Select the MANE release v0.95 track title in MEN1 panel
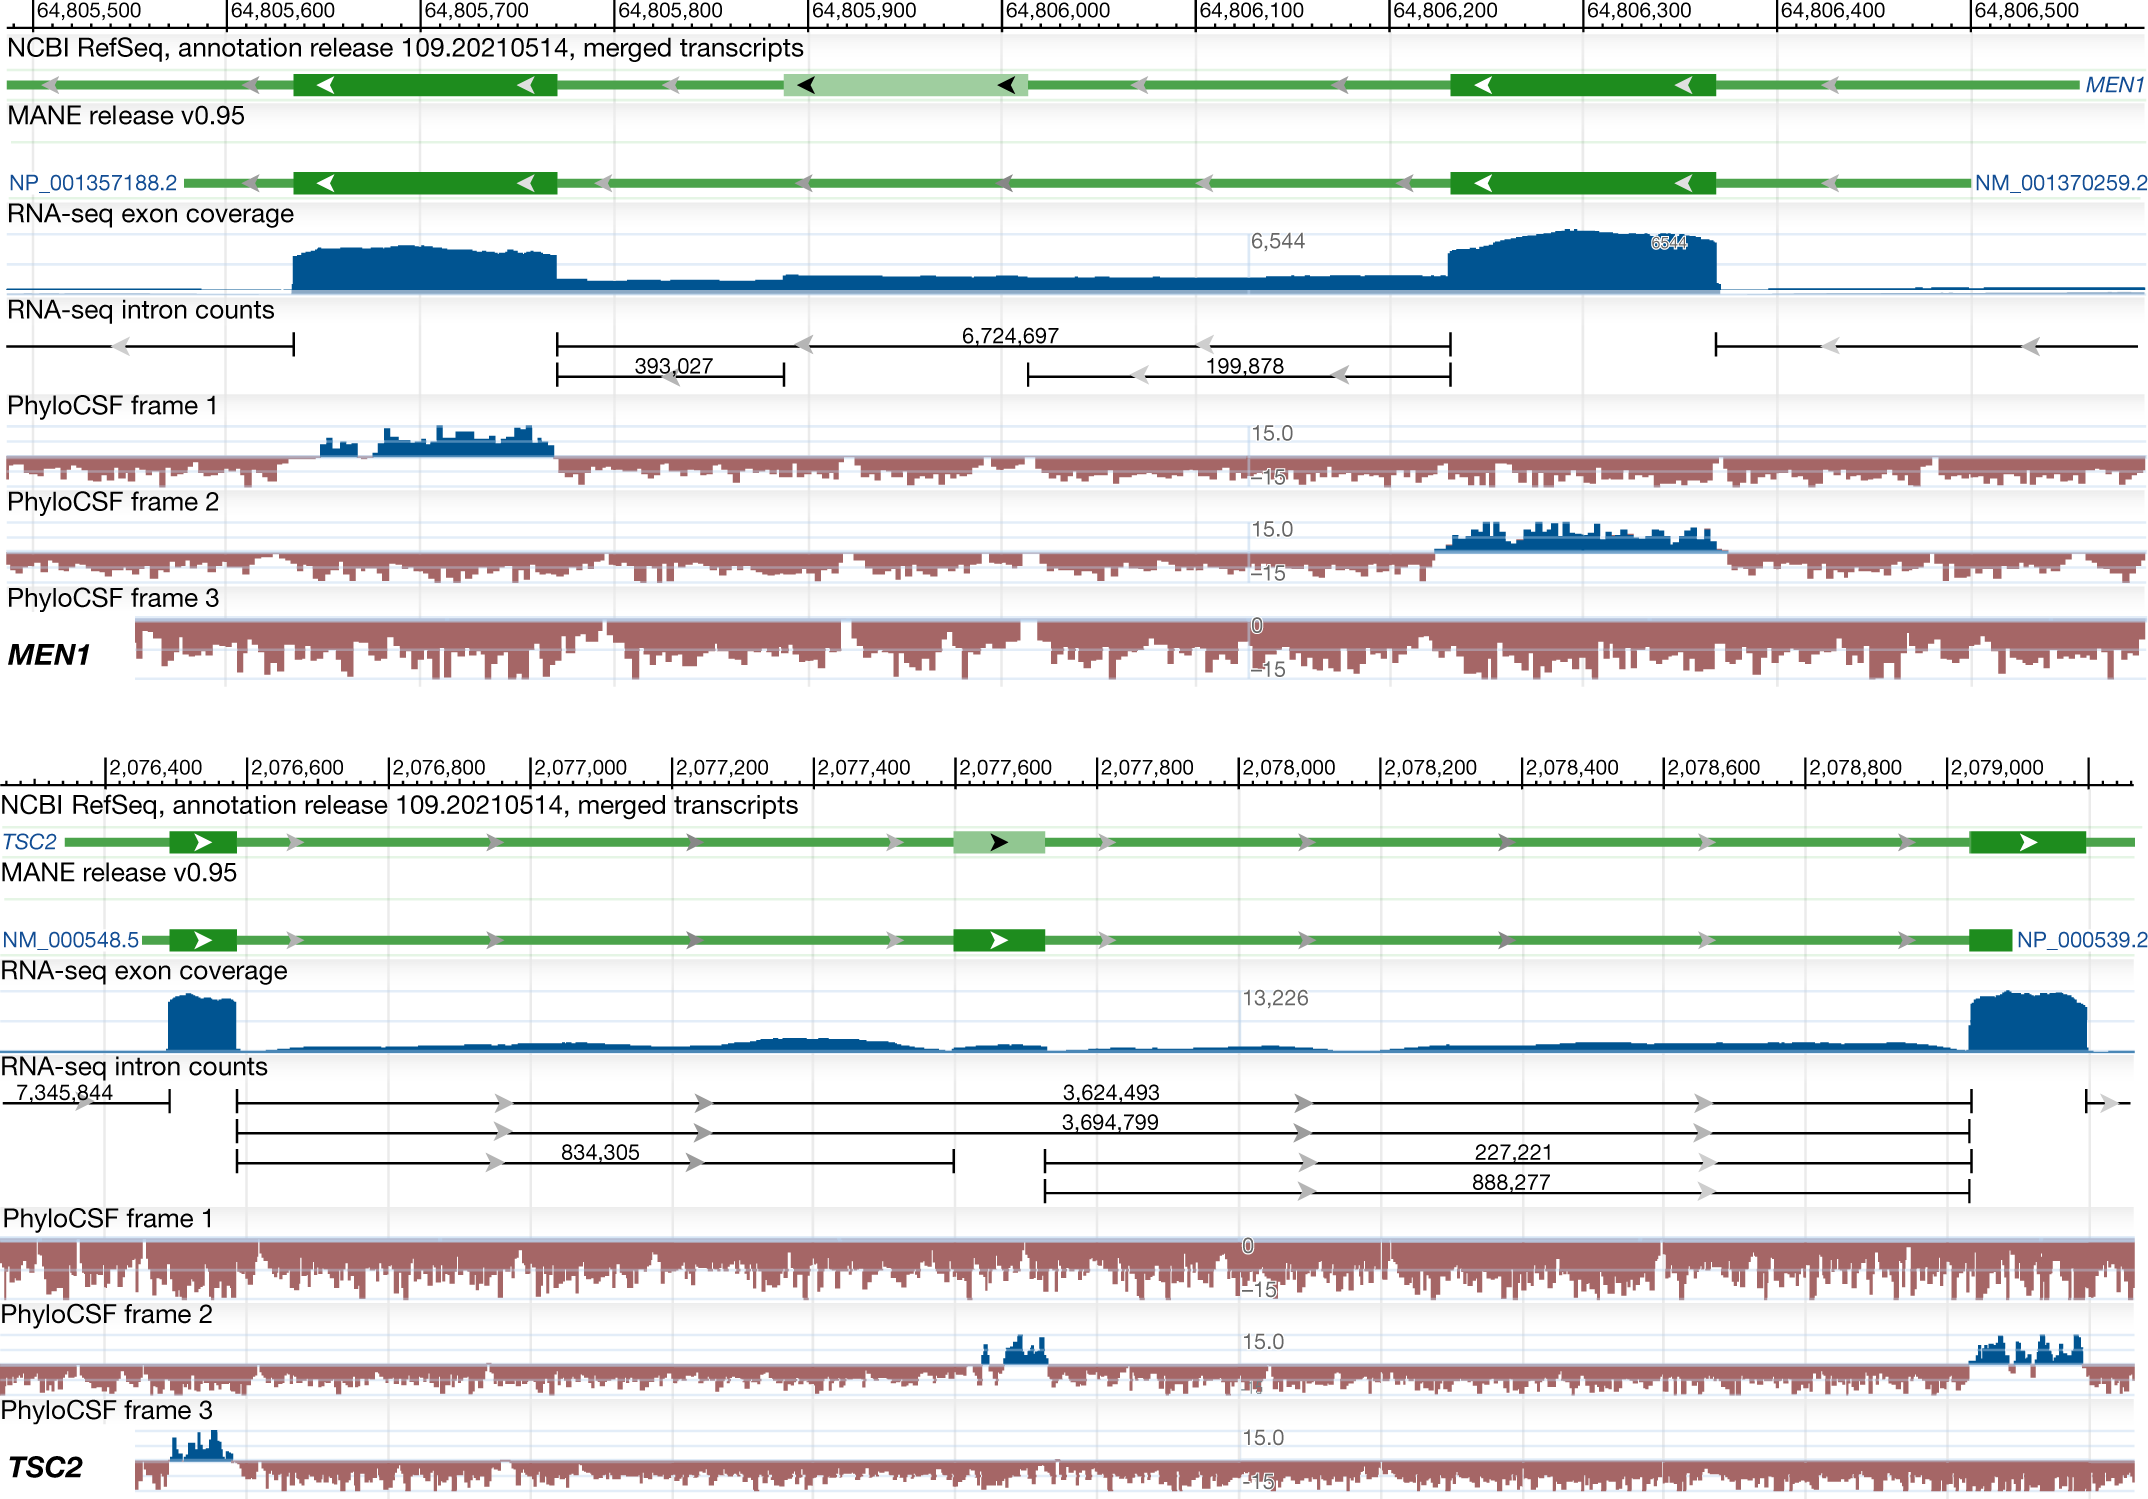This screenshot has height=1499, width=2148. click(x=126, y=116)
